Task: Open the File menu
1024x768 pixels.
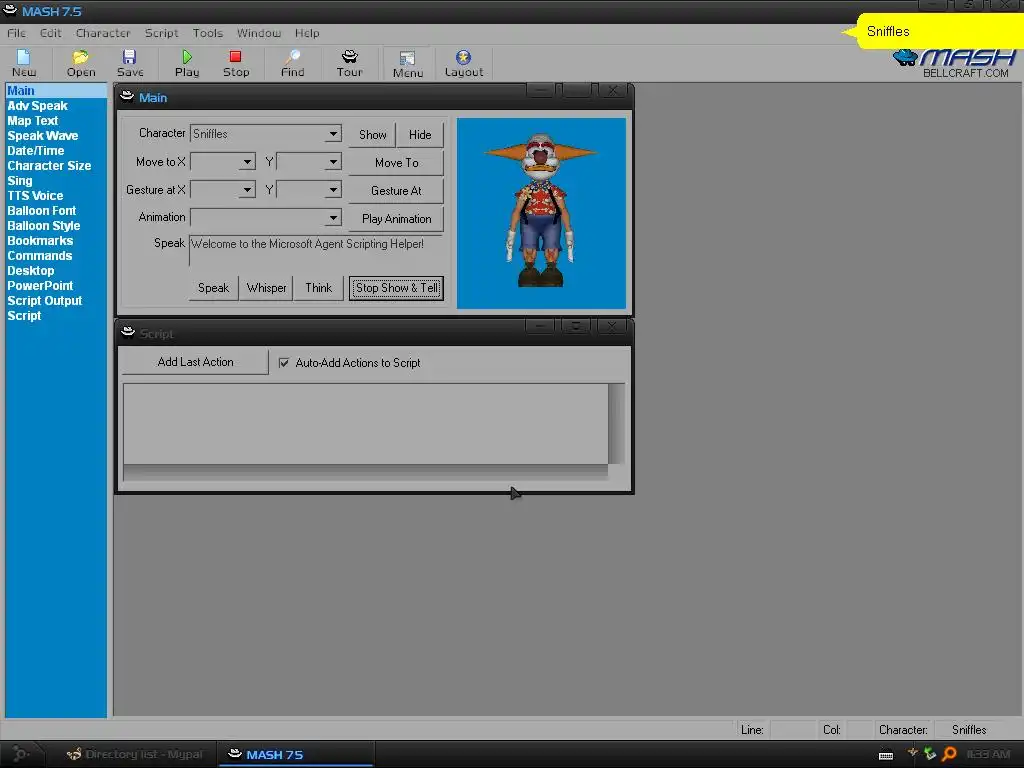Action: pos(16,33)
